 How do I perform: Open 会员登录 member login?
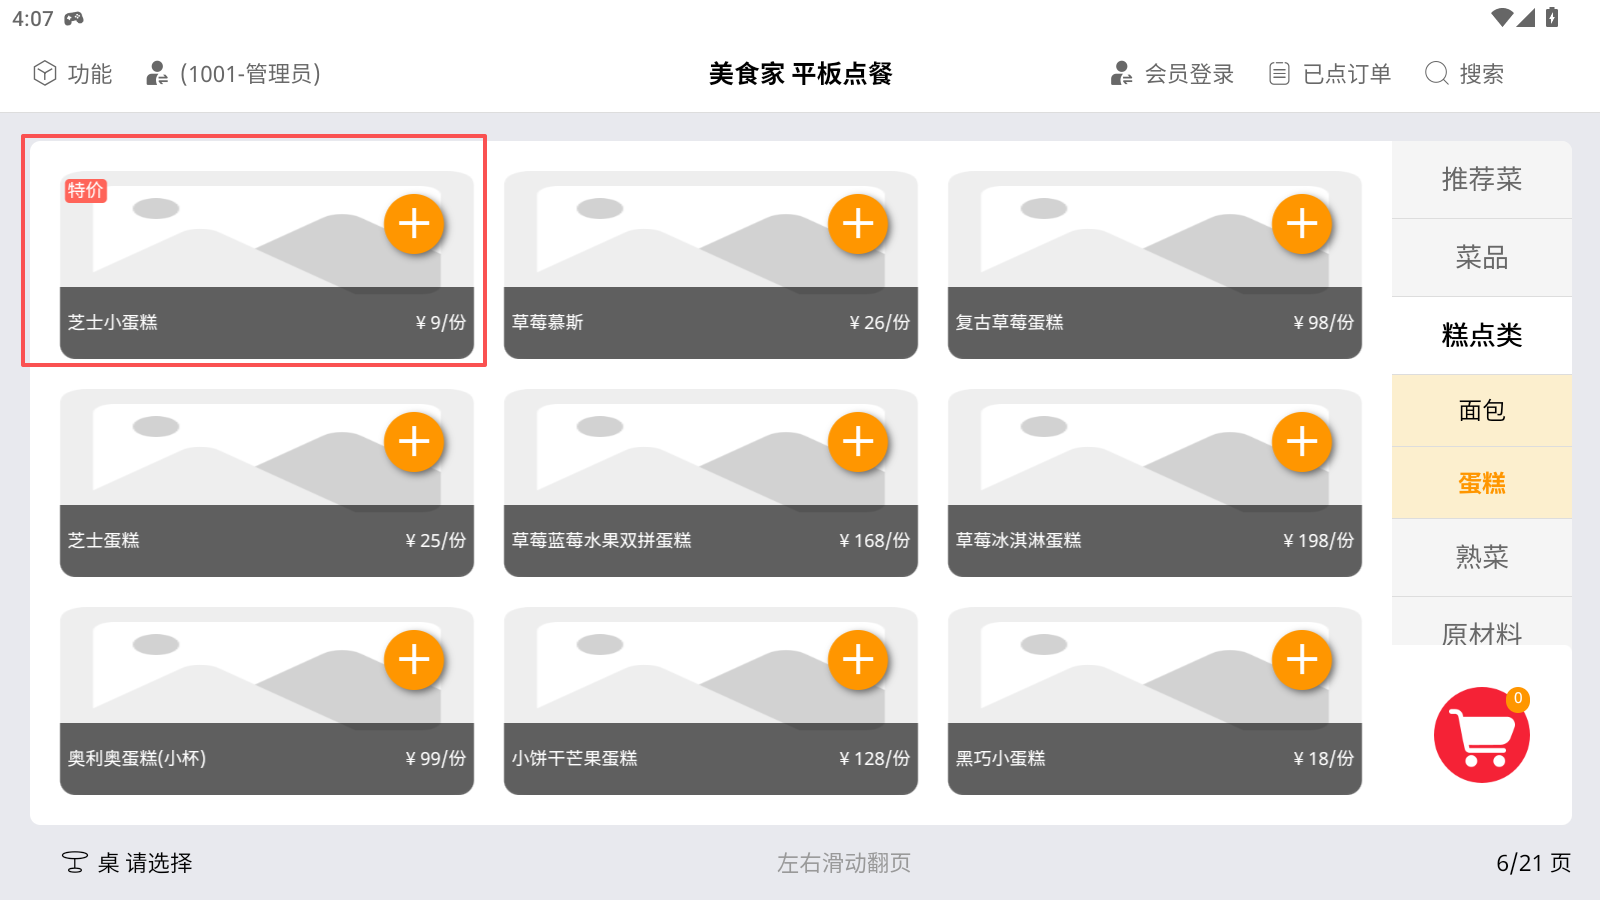pos(1172,74)
